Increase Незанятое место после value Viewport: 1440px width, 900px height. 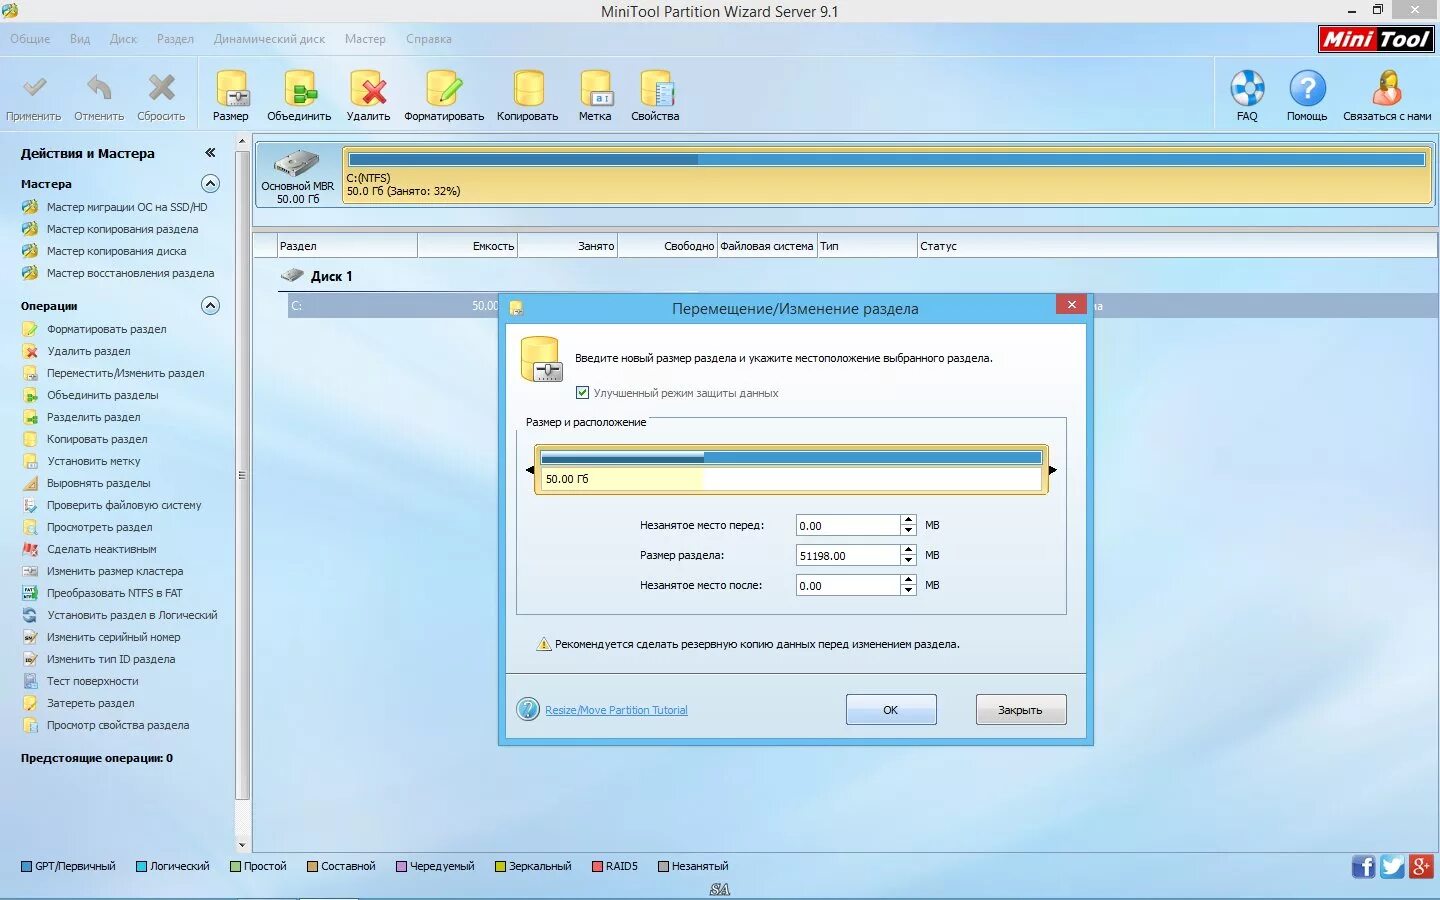[x=908, y=580]
